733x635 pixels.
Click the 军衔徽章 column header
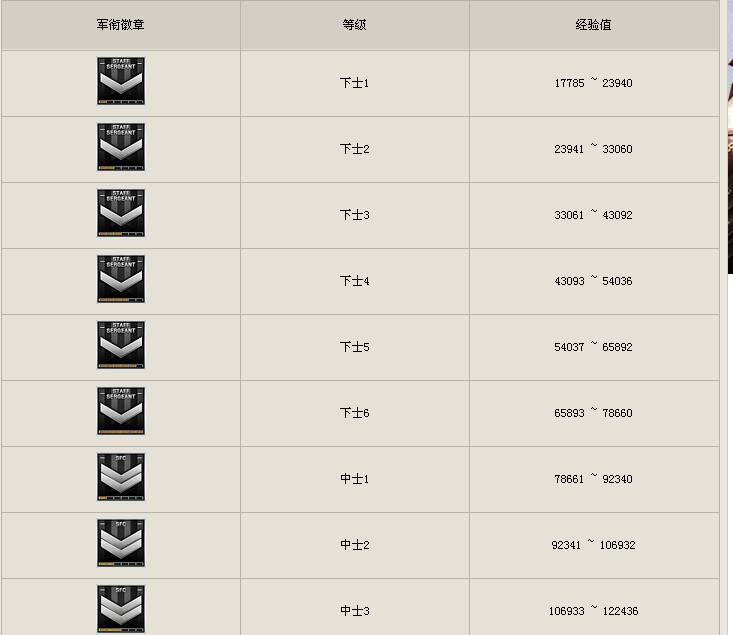pyautogui.click(x=120, y=24)
